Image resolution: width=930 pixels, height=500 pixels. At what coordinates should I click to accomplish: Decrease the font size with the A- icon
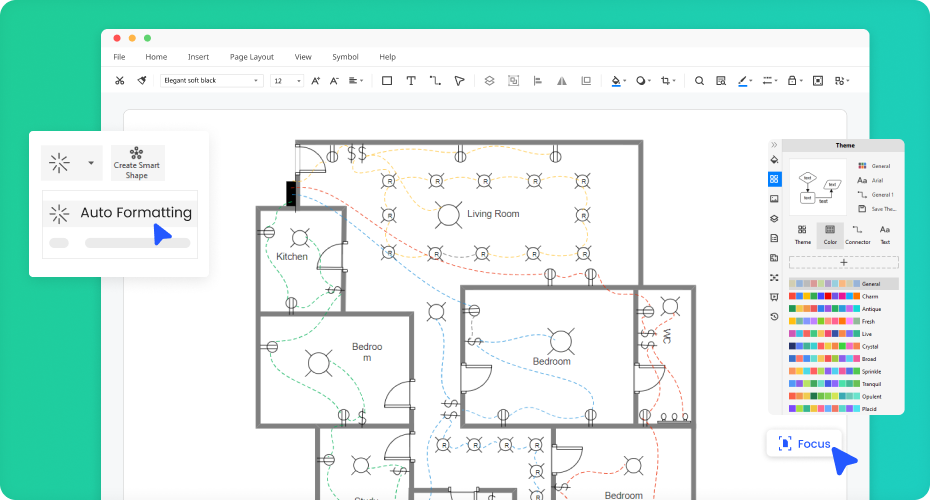pos(334,81)
